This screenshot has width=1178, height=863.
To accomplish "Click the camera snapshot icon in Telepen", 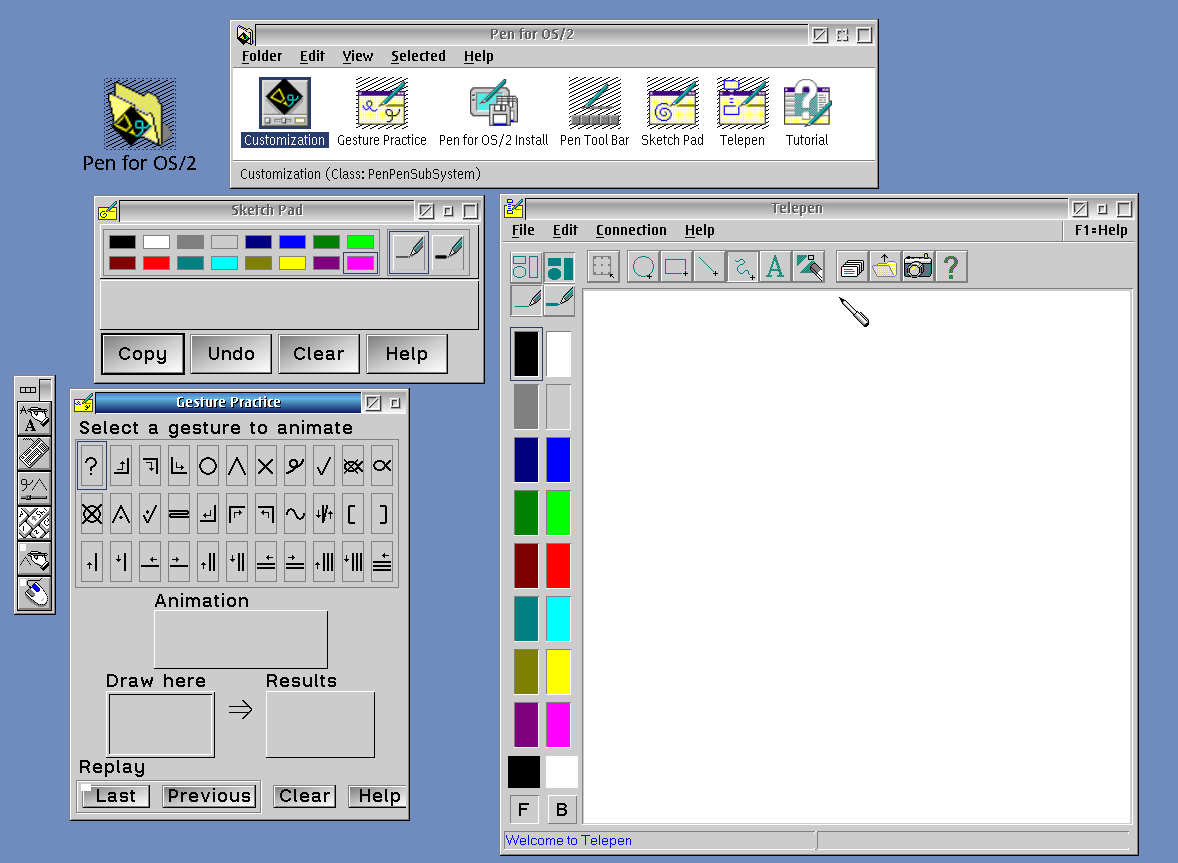I will point(917,267).
